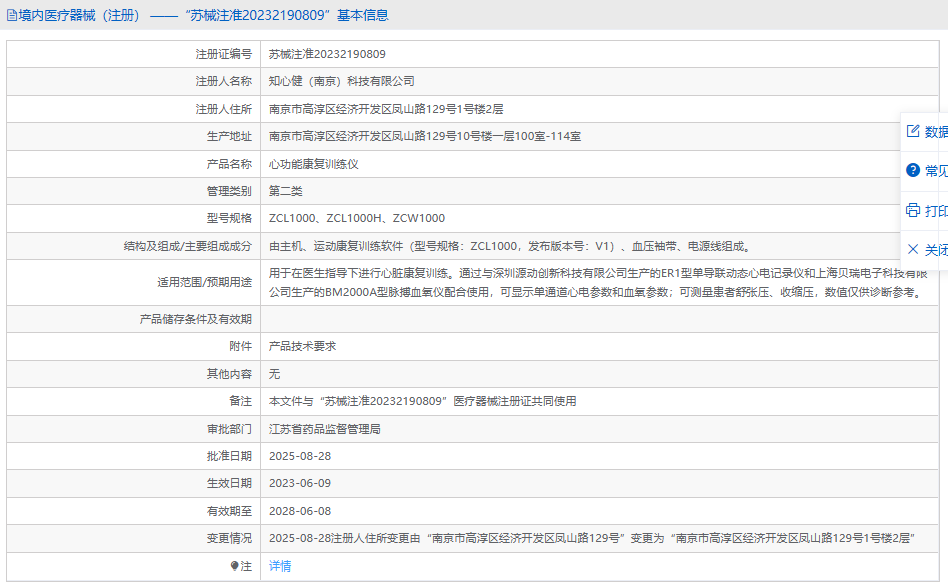This screenshot has width=948, height=587.
Task: Click the 管理类别 field label
Action: pos(229,192)
